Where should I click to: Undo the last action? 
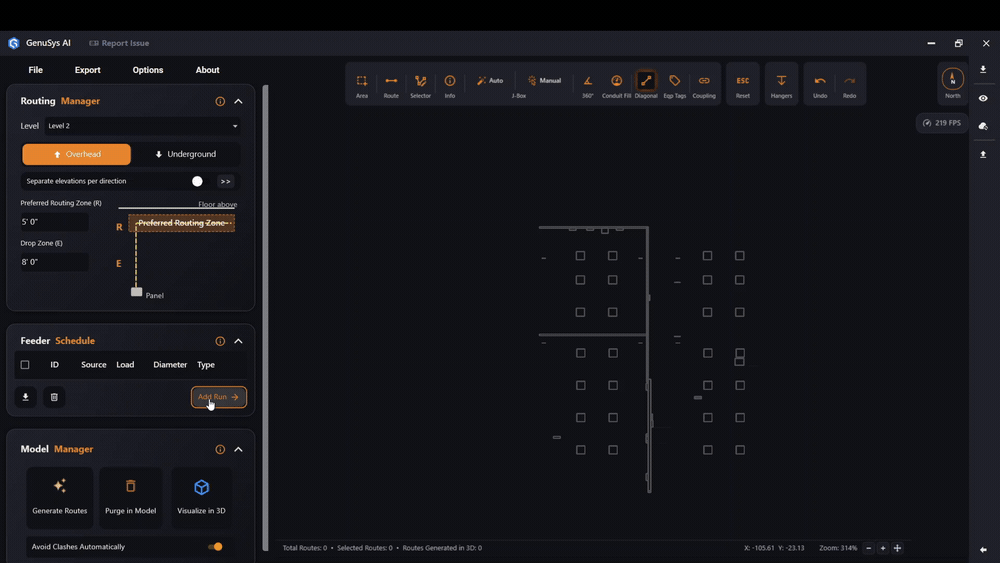point(820,85)
